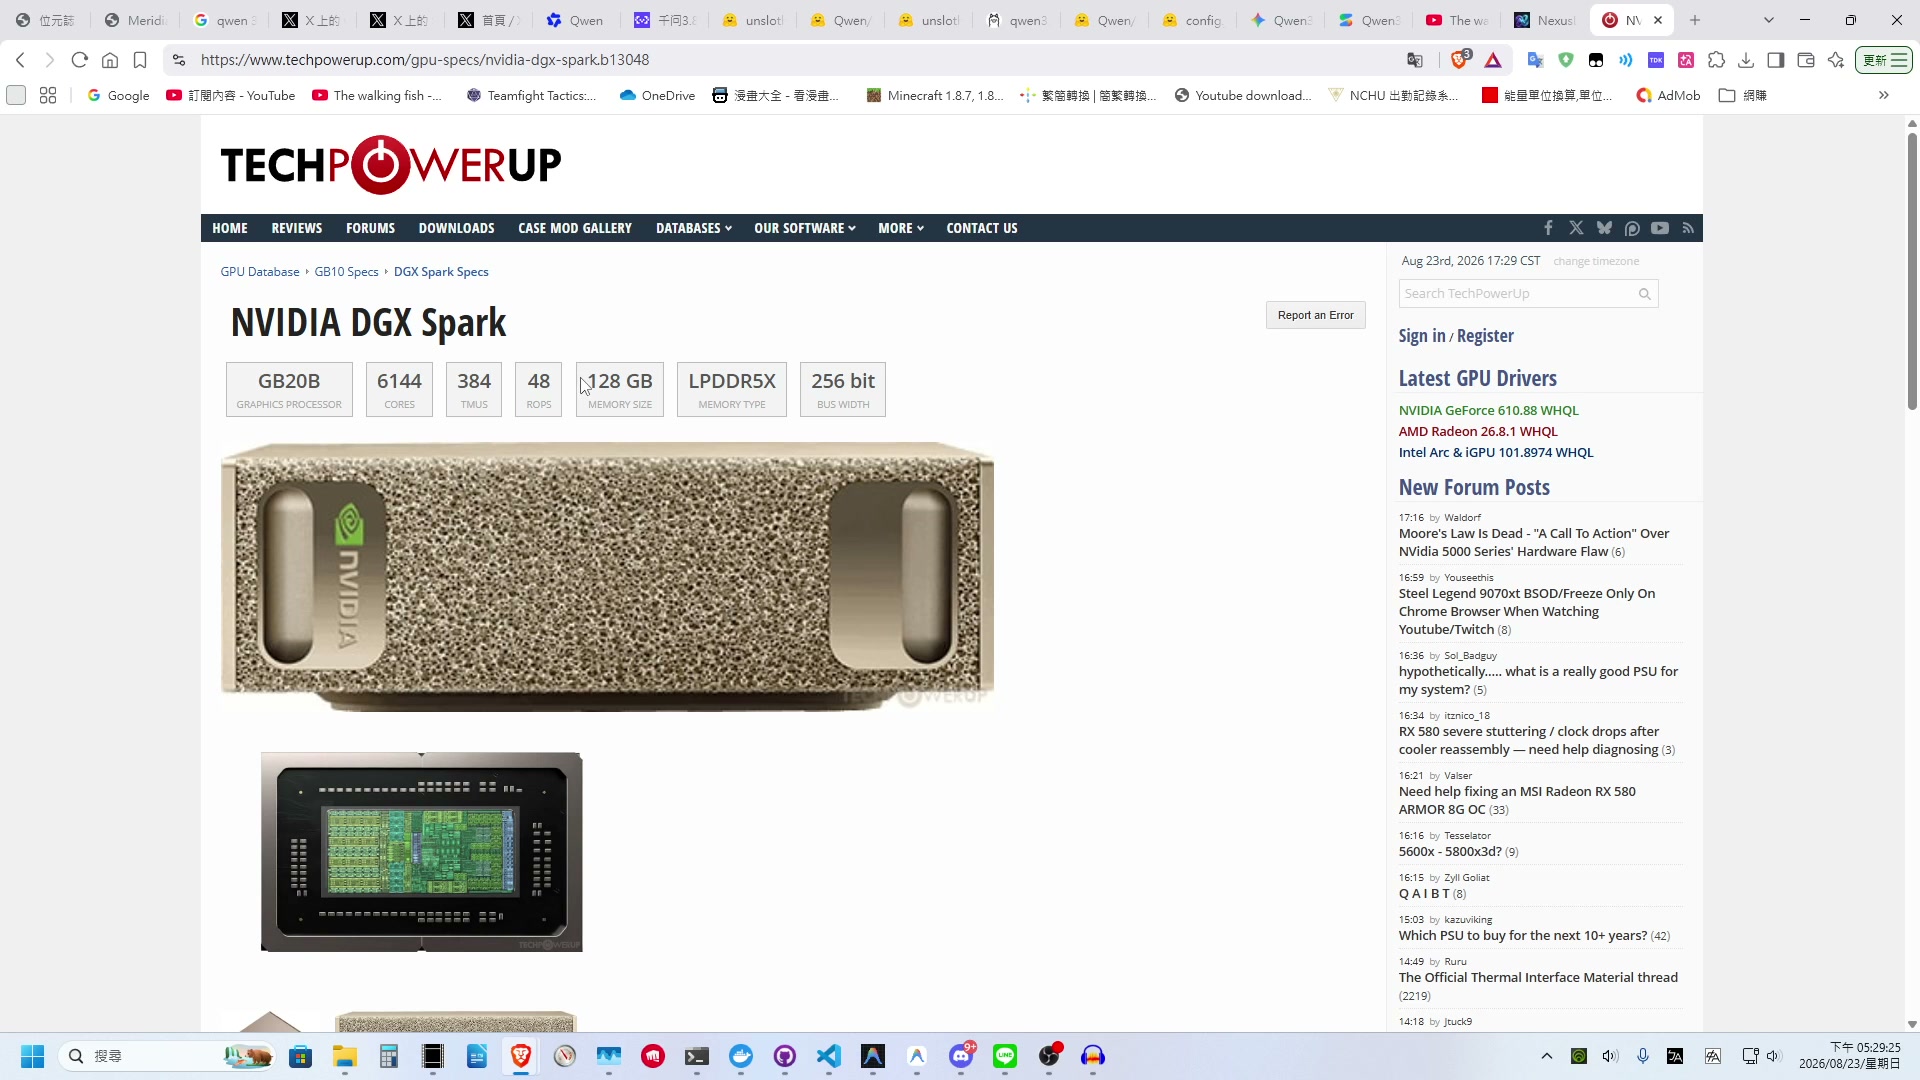Open Discord from taskbar
The image size is (1920, 1080).
point(961,1056)
